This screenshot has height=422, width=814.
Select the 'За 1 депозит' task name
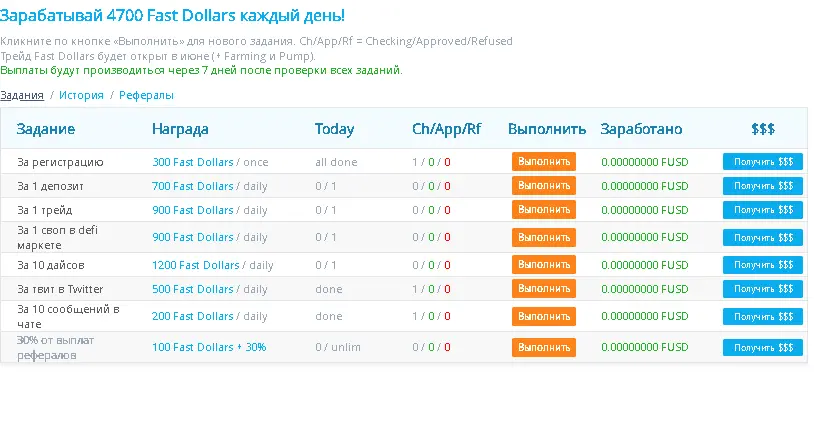[50, 186]
